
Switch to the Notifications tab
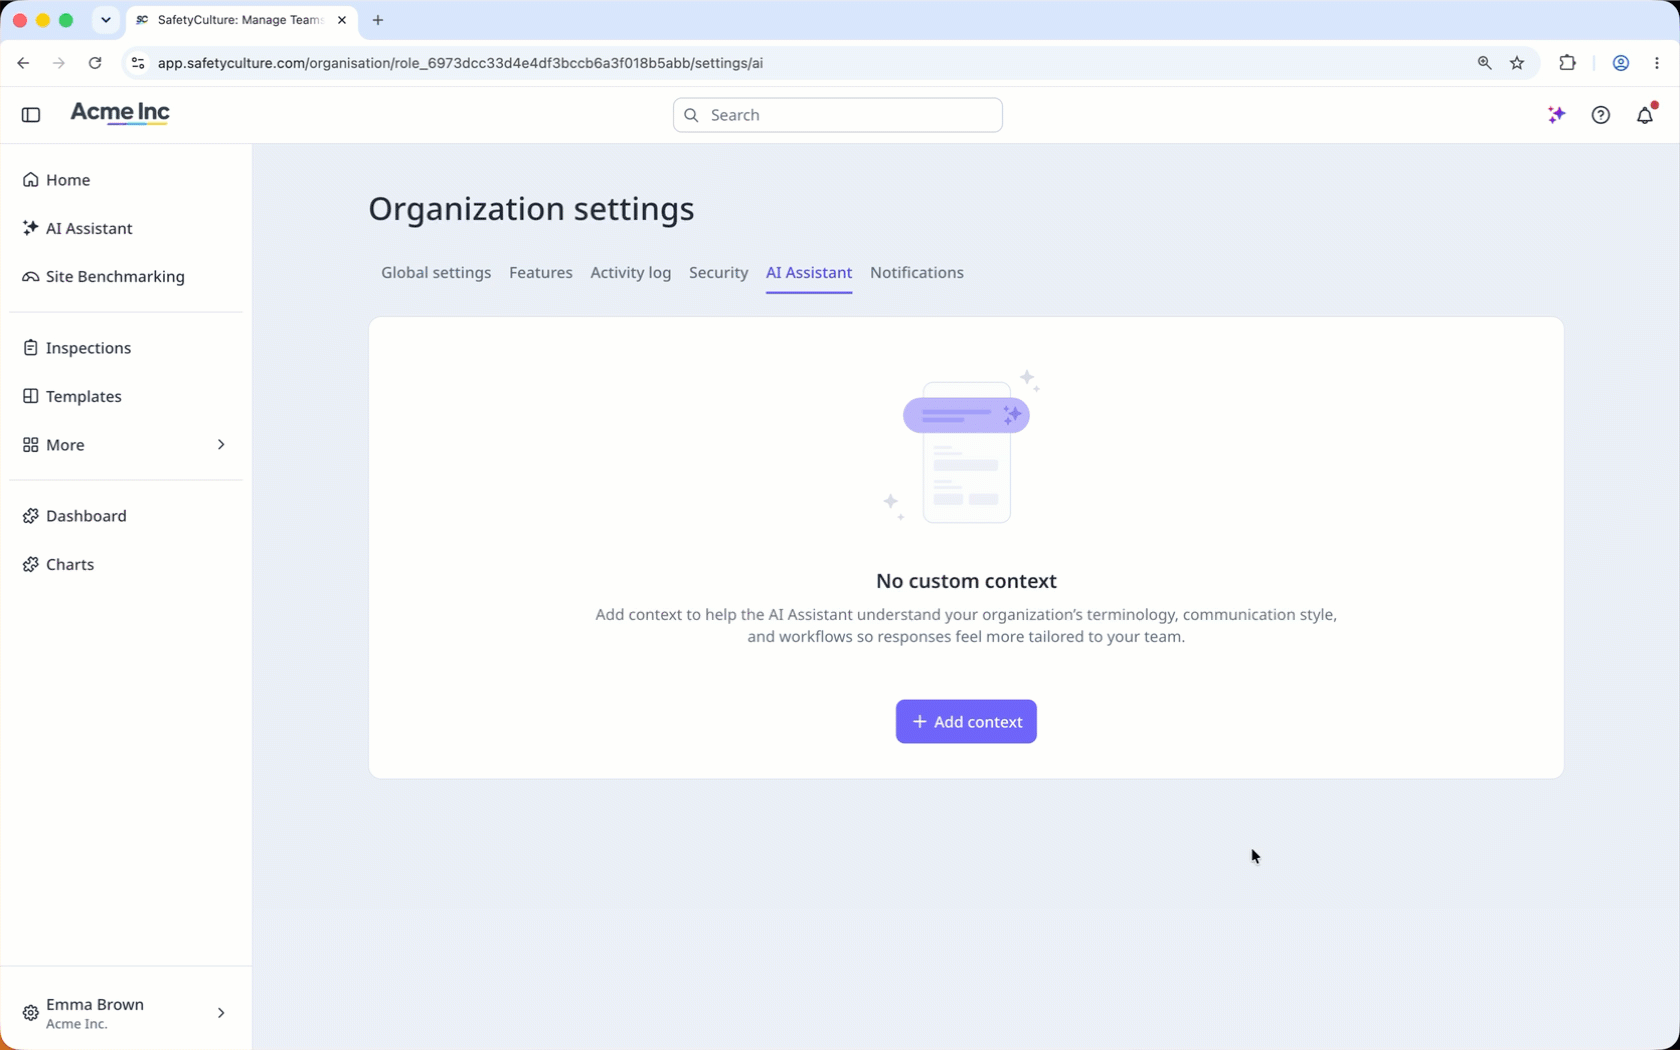[x=917, y=273]
